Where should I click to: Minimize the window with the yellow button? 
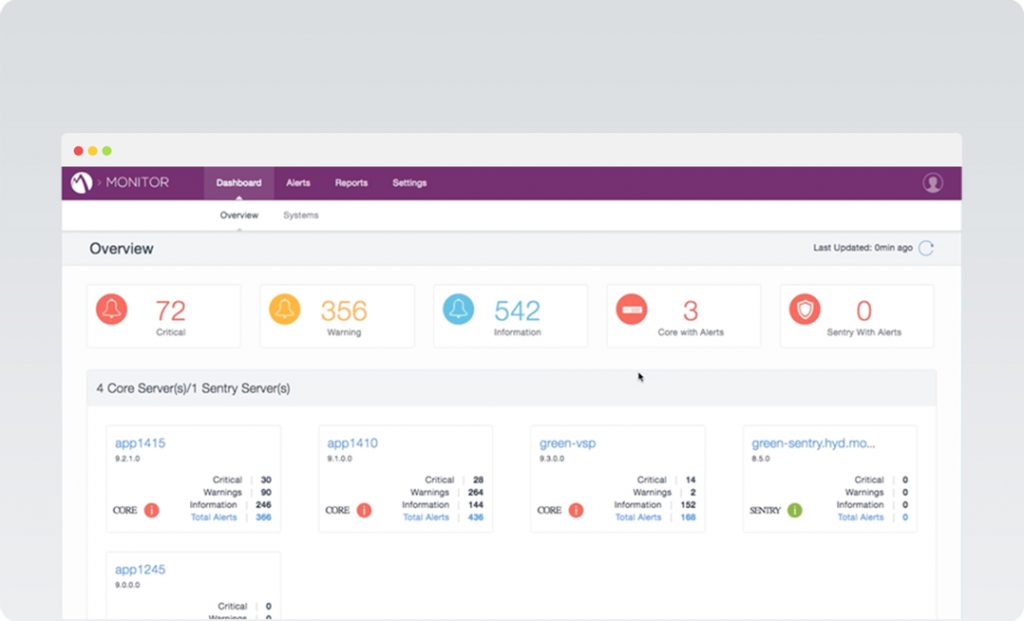pyautogui.click(x=93, y=151)
